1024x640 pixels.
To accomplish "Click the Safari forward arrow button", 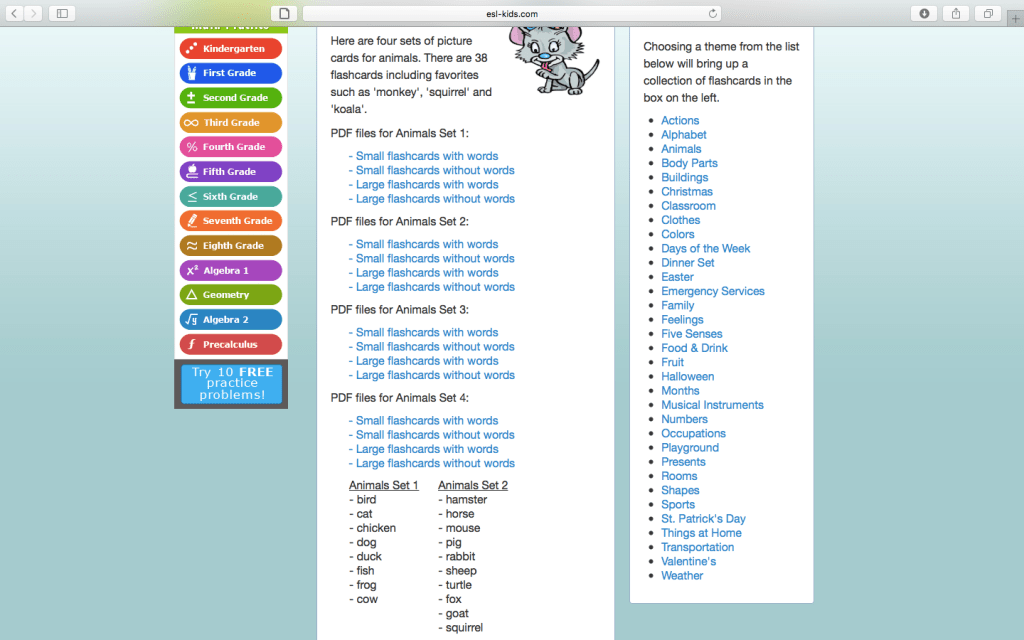I will (x=34, y=13).
